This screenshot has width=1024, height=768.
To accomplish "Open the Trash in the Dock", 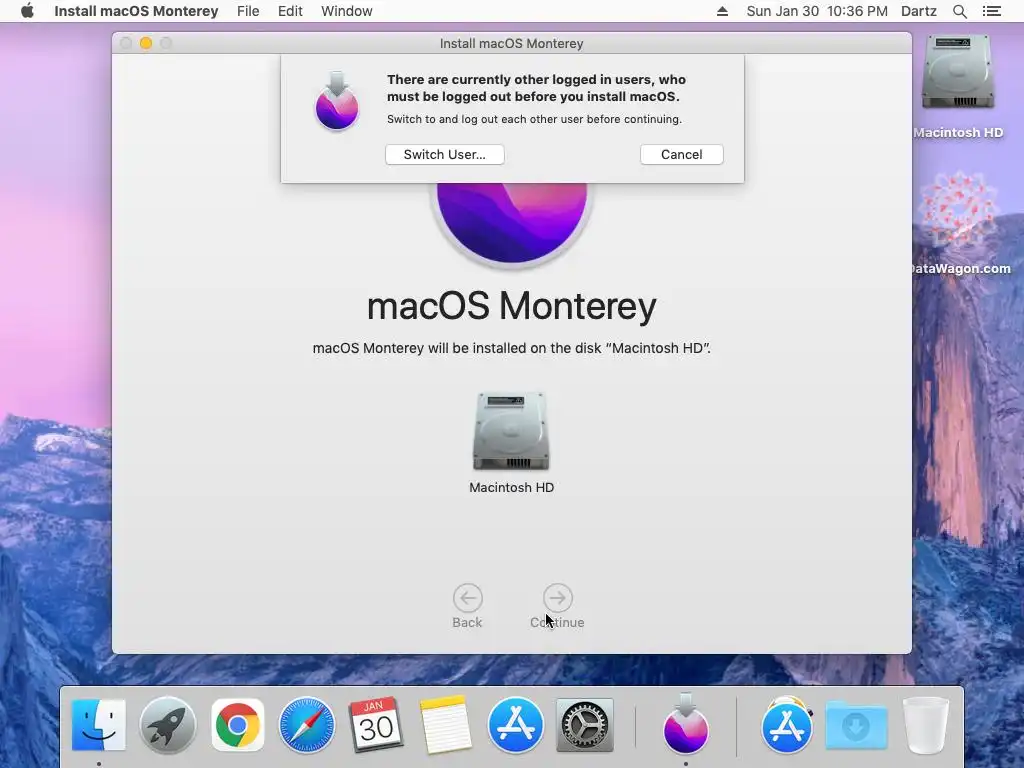I will 925,725.
